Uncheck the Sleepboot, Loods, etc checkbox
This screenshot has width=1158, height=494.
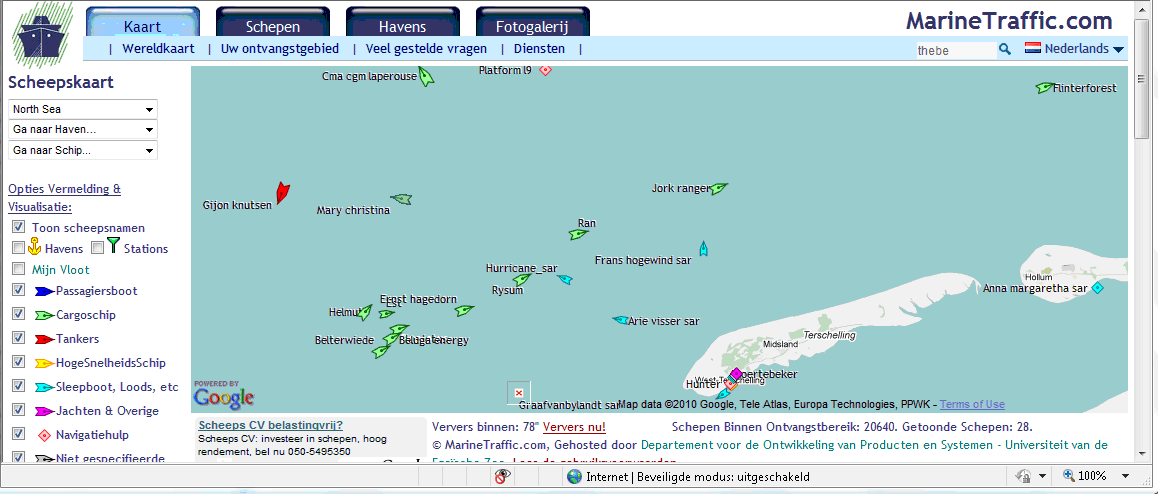pyautogui.click(x=18, y=385)
